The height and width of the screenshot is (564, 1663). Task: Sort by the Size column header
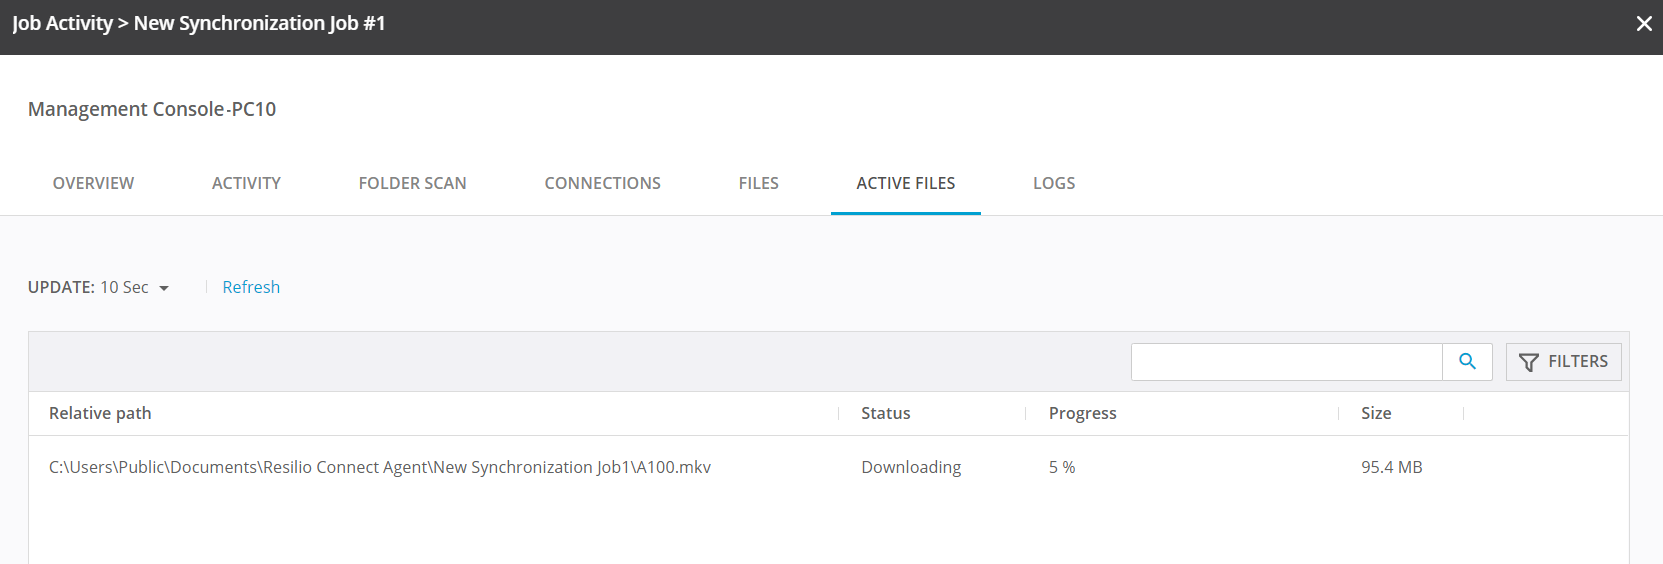1375,414
